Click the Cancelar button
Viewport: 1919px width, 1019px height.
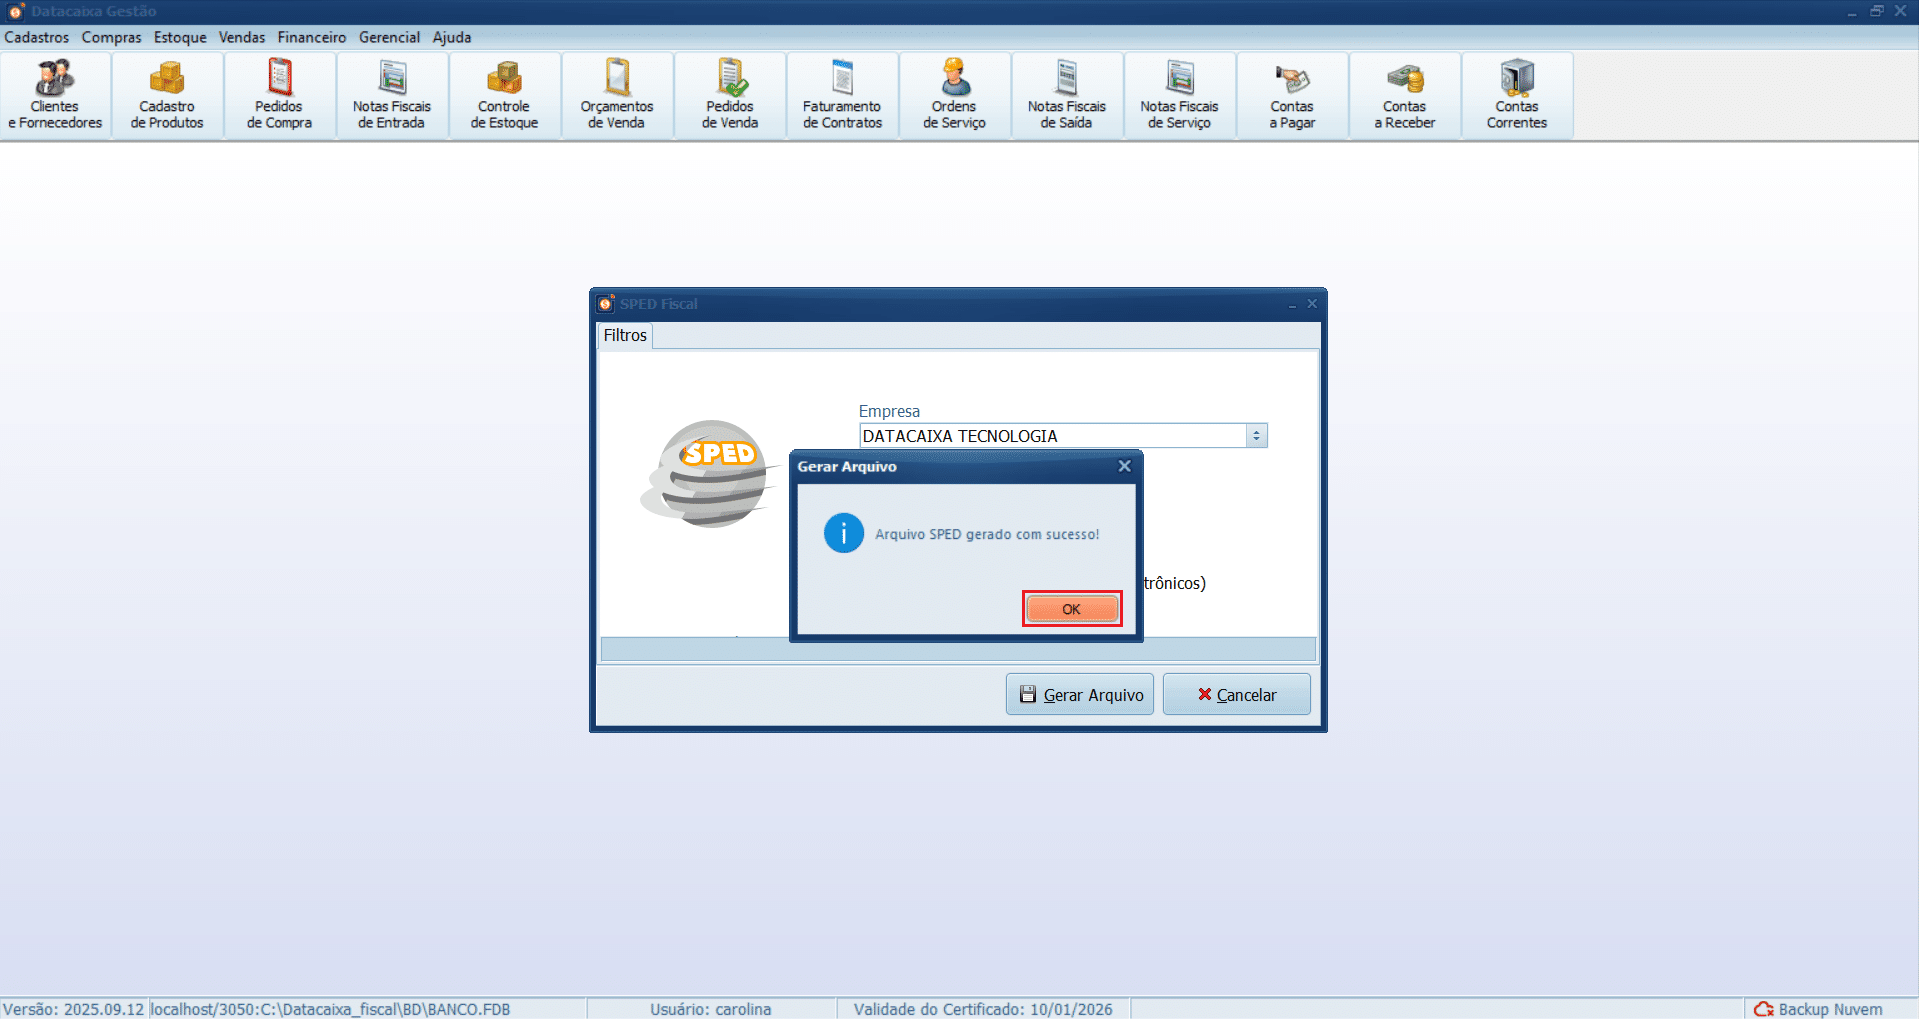pyautogui.click(x=1236, y=695)
